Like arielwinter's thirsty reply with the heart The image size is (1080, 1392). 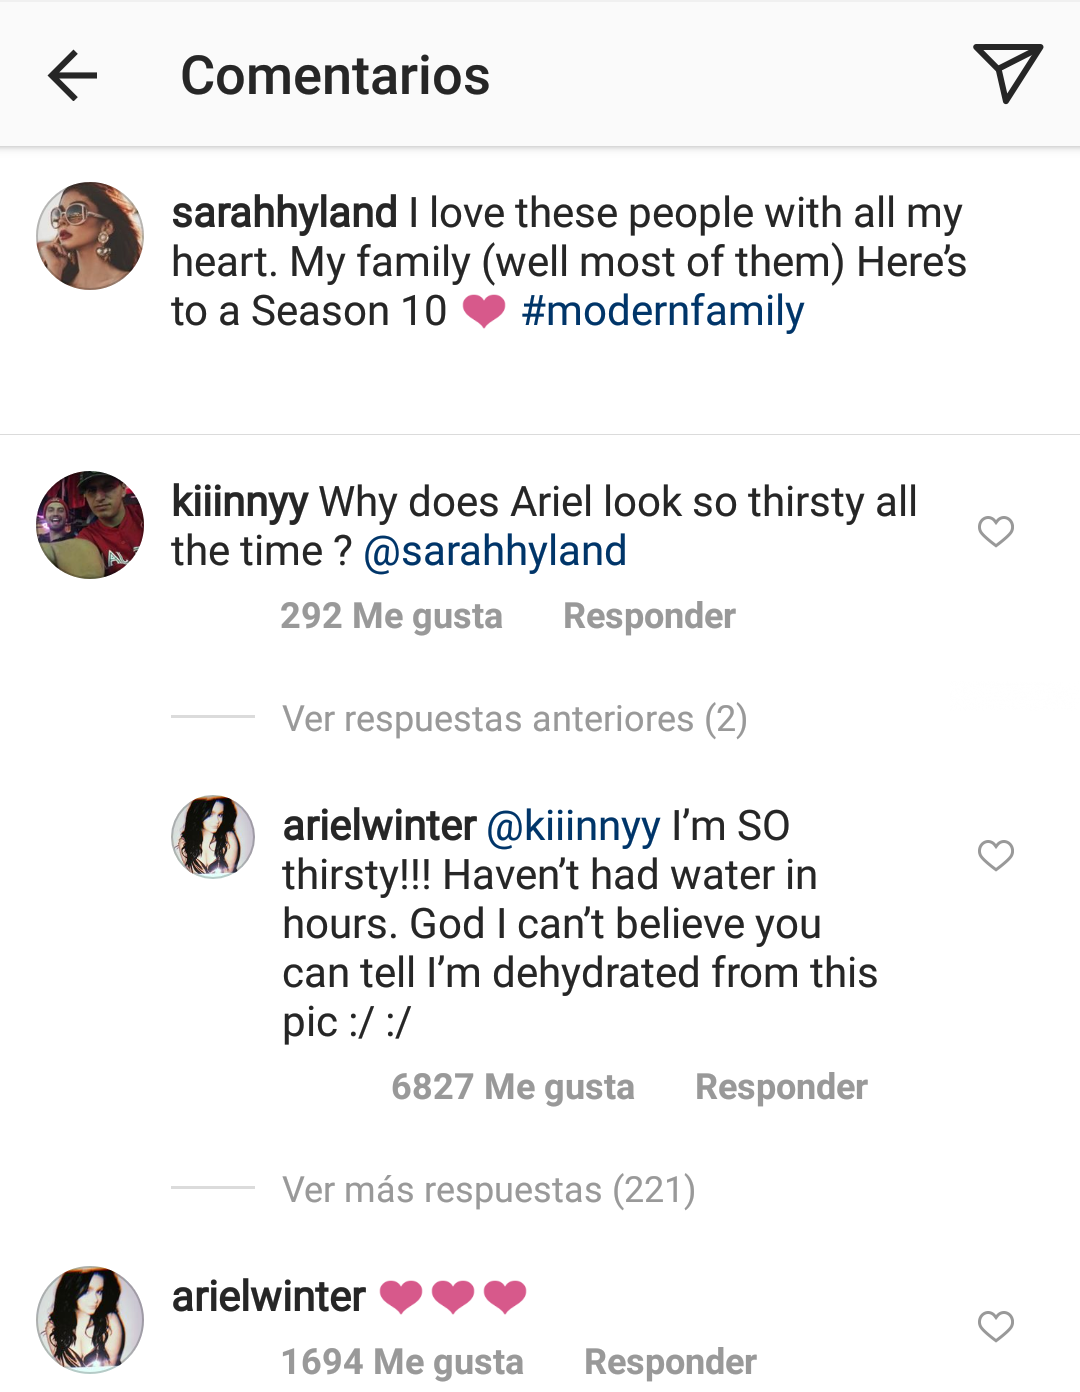995,855
